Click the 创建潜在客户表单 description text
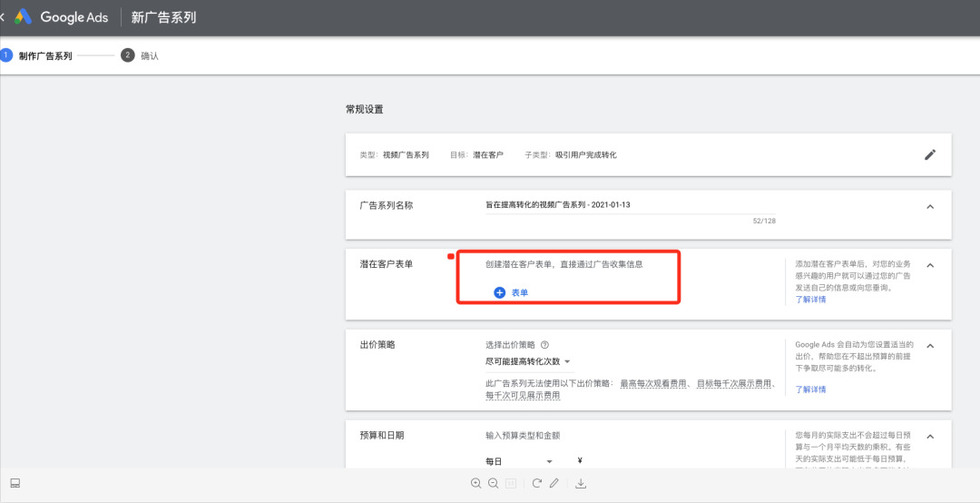The width and height of the screenshot is (980, 503). tap(564, 264)
